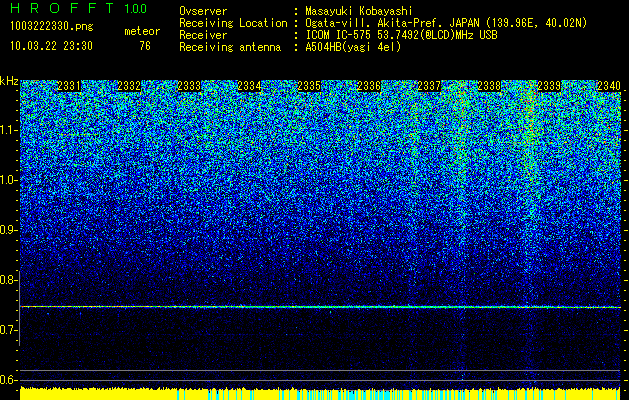The image size is (629, 400).
Task: Click the 0.7 kHz axis label
Action: point(9,330)
